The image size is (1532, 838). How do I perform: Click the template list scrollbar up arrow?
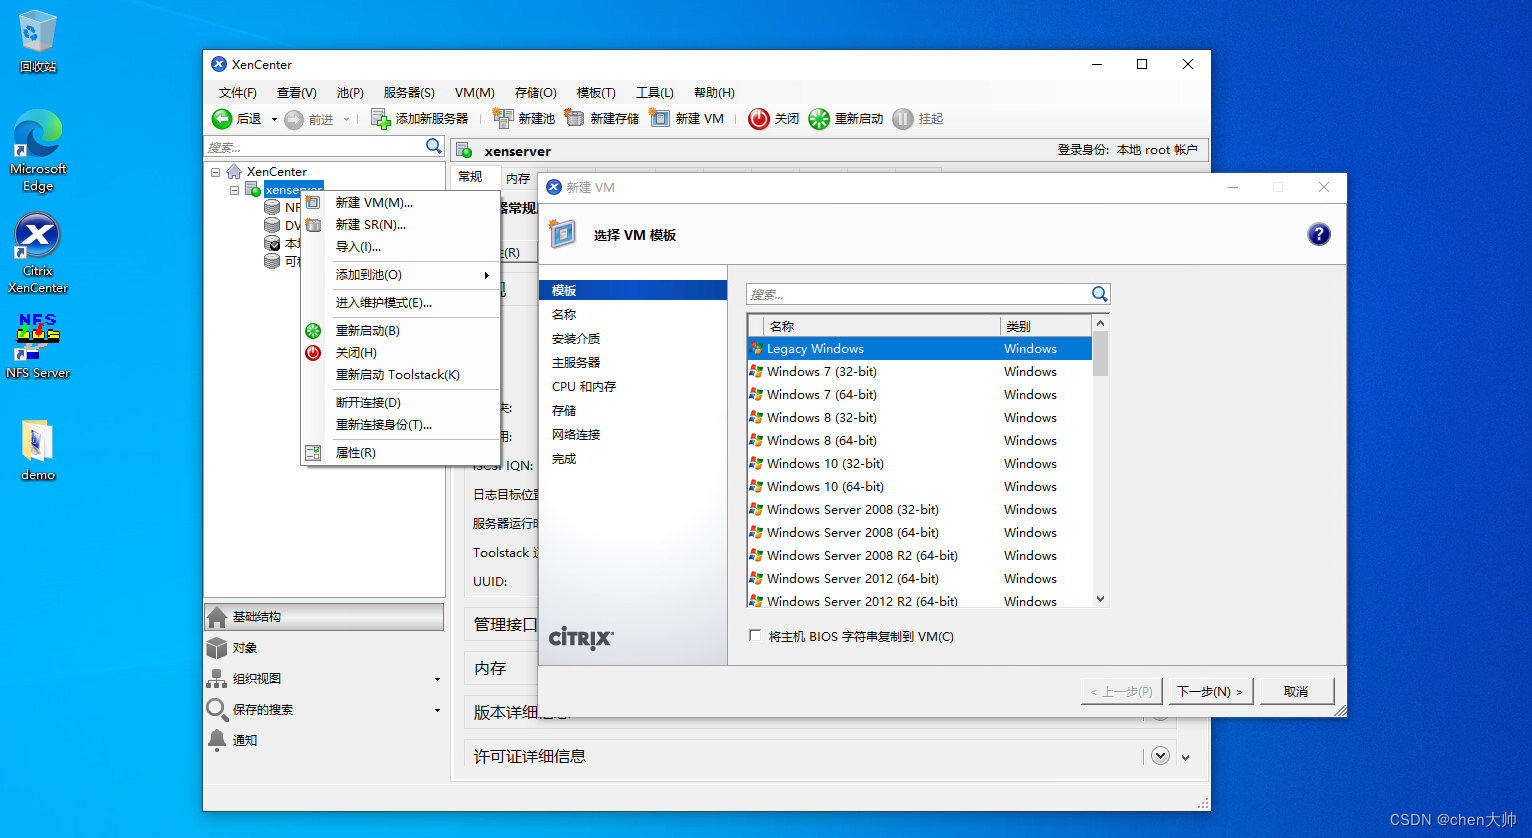tap(1101, 323)
